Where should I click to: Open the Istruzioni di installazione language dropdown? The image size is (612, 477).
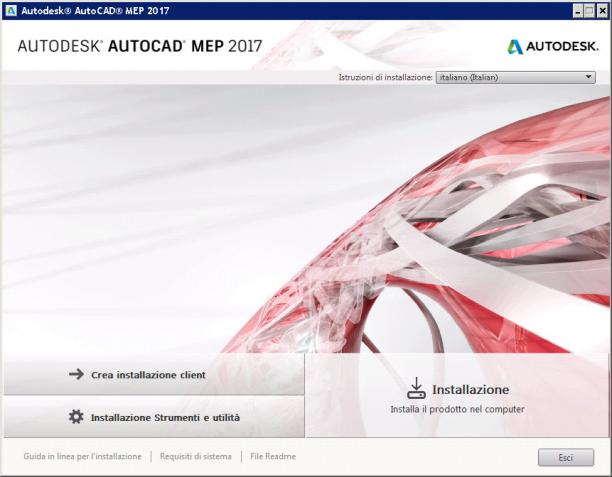[515, 77]
